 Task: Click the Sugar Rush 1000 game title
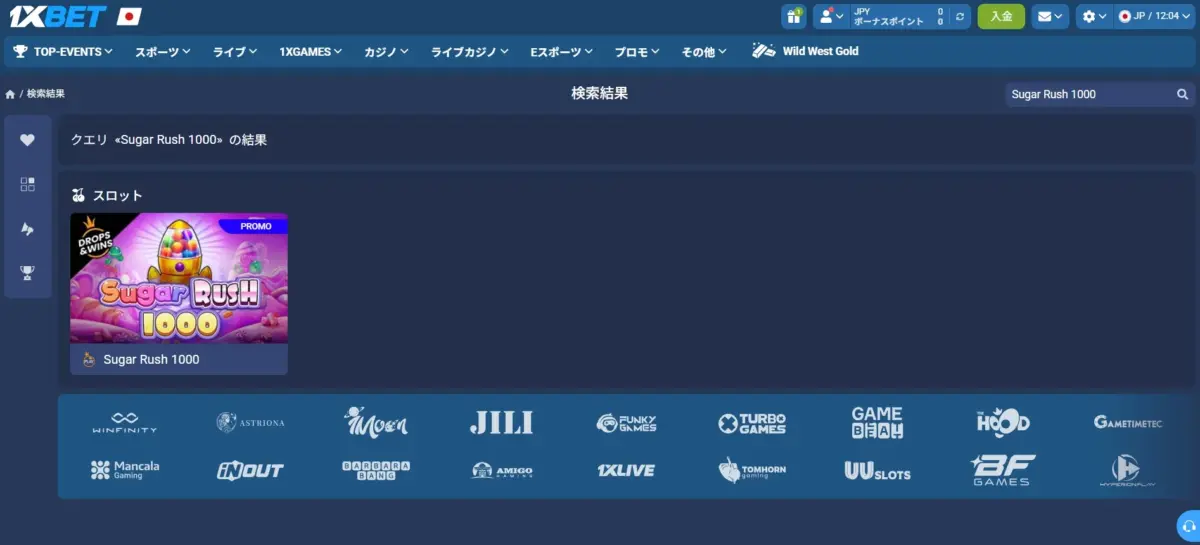coord(151,359)
